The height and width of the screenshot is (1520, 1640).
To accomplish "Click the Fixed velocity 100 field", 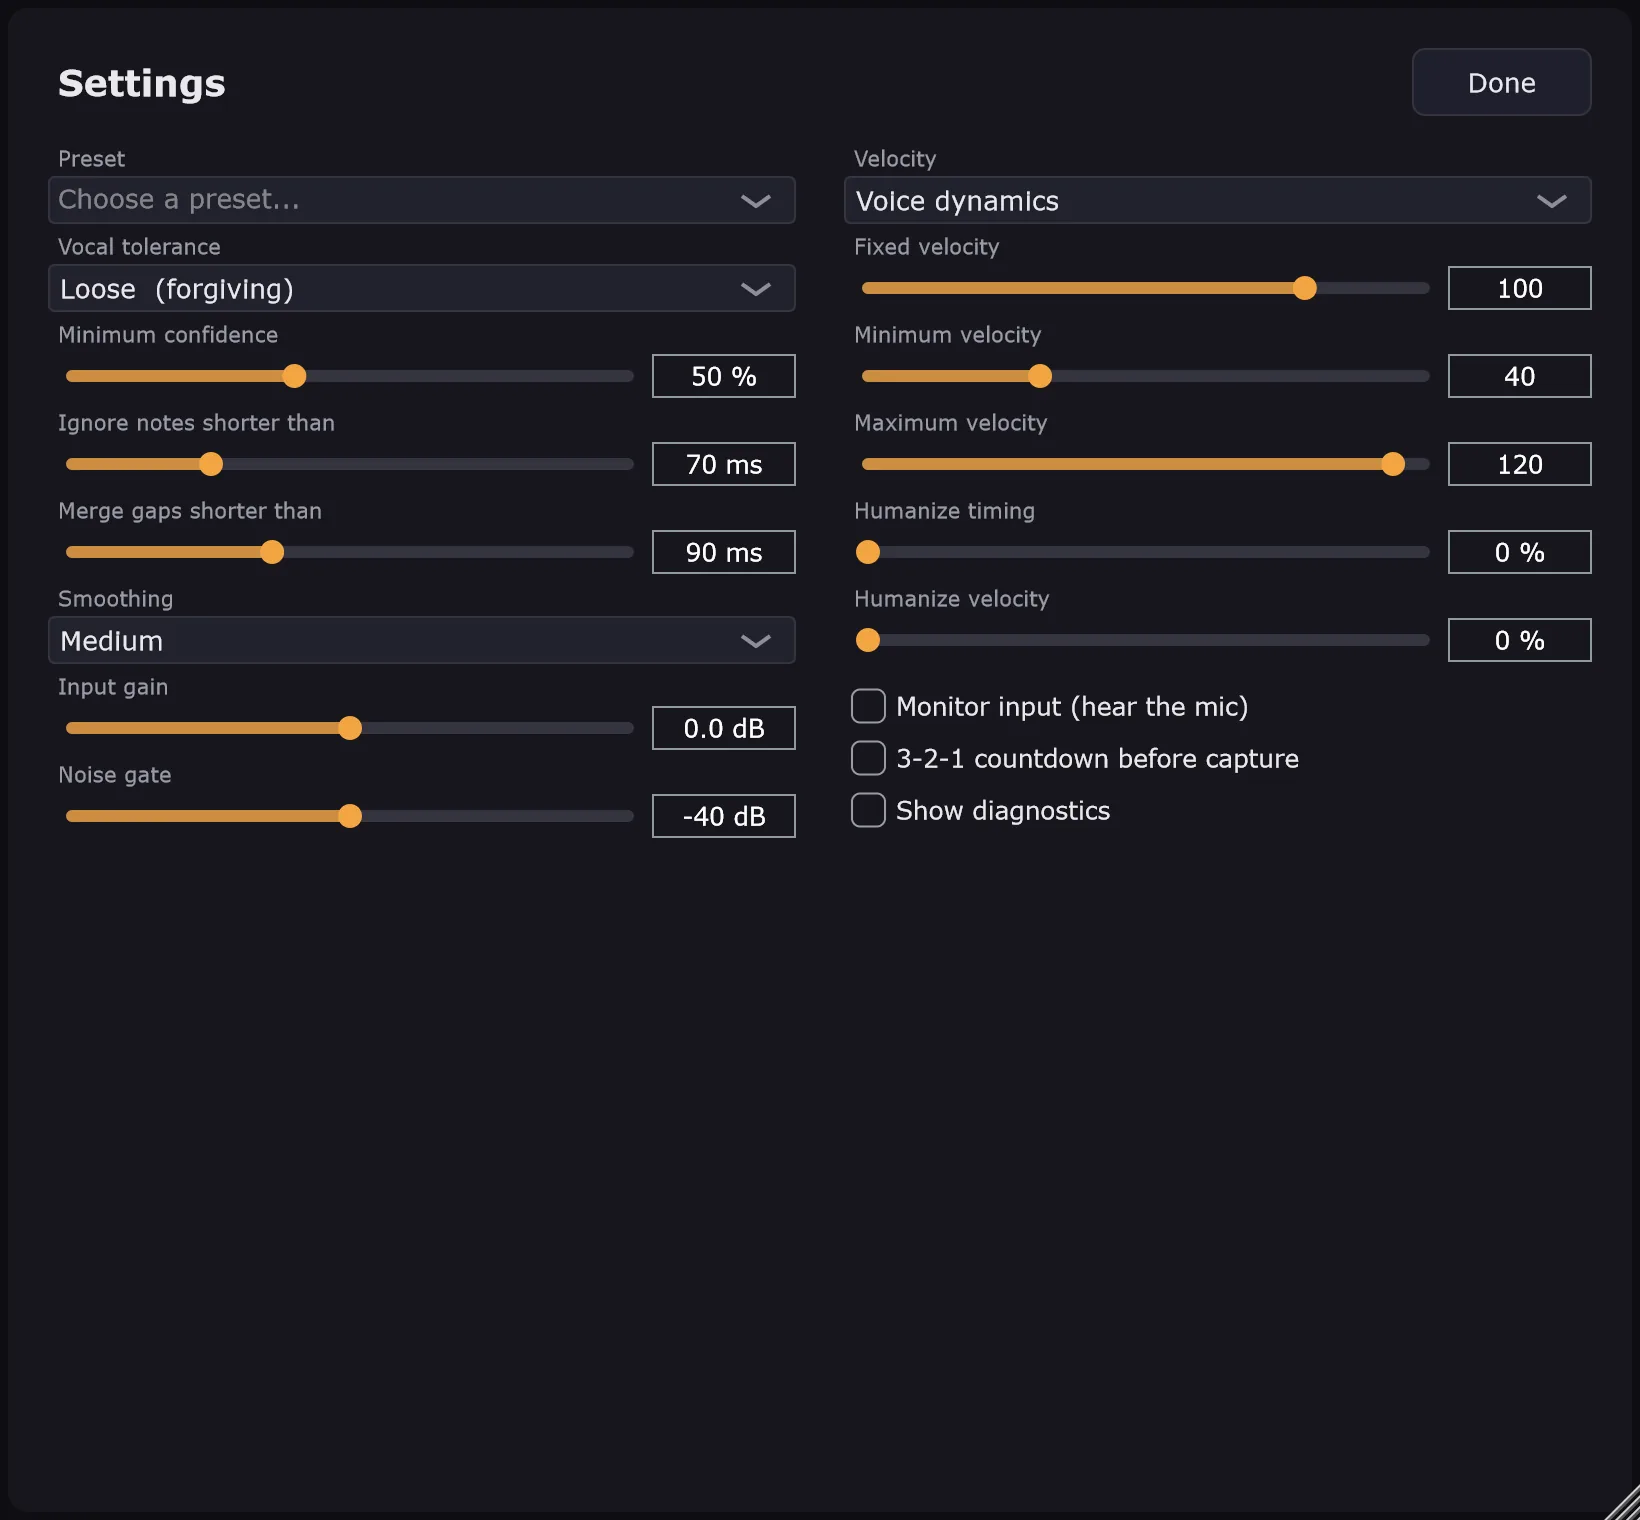I will coord(1520,288).
